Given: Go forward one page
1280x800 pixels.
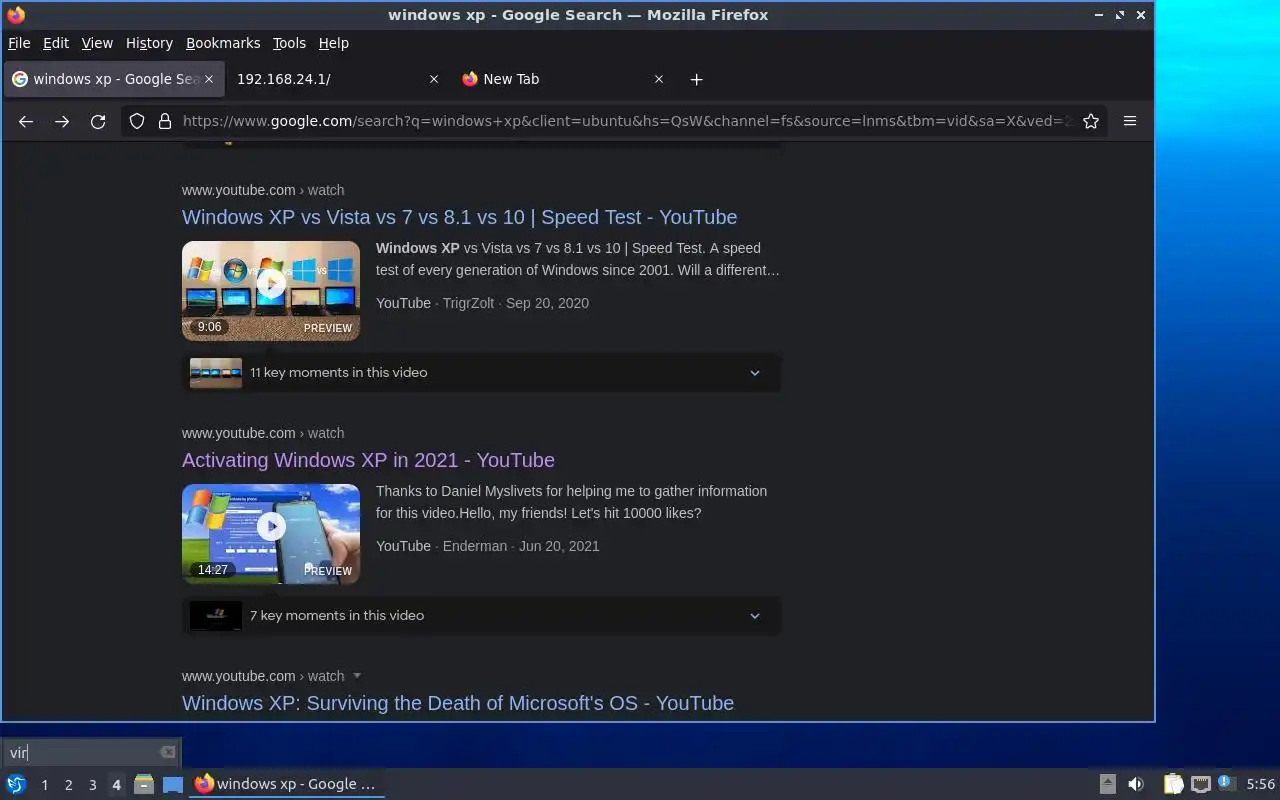Looking at the screenshot, I should tap(62, 121).
